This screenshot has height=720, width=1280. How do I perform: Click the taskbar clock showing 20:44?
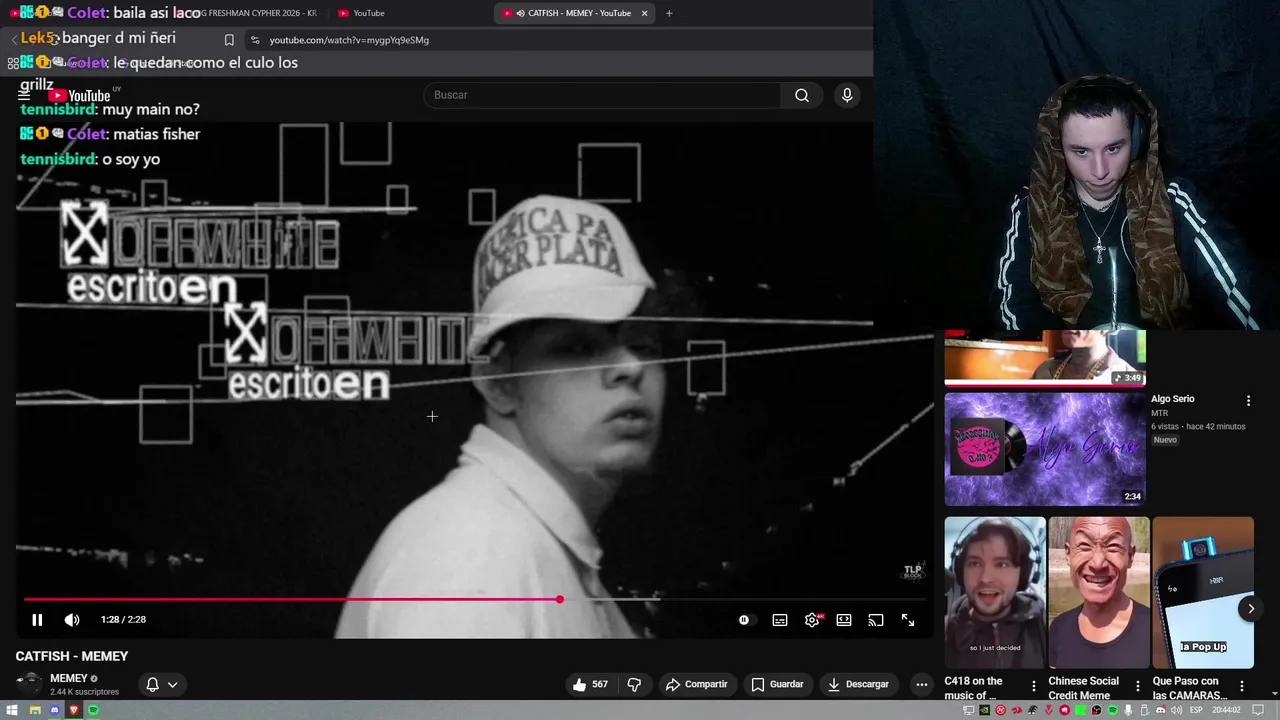[x=1227, y=710]
